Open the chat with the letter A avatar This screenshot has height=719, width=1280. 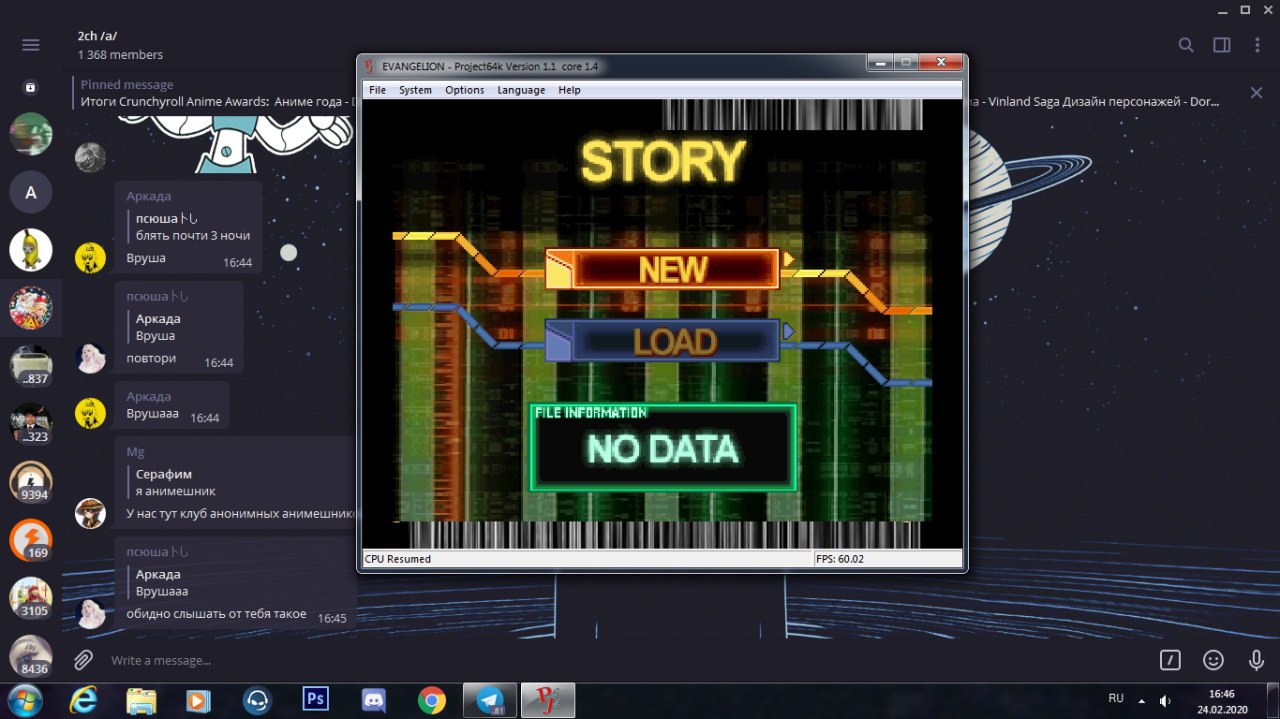coord(31,192)
